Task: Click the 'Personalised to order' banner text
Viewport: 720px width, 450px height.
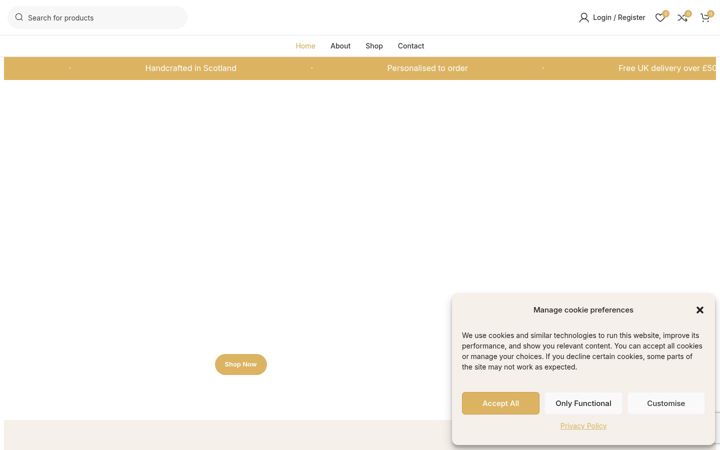Action: [x=427, y=68]
